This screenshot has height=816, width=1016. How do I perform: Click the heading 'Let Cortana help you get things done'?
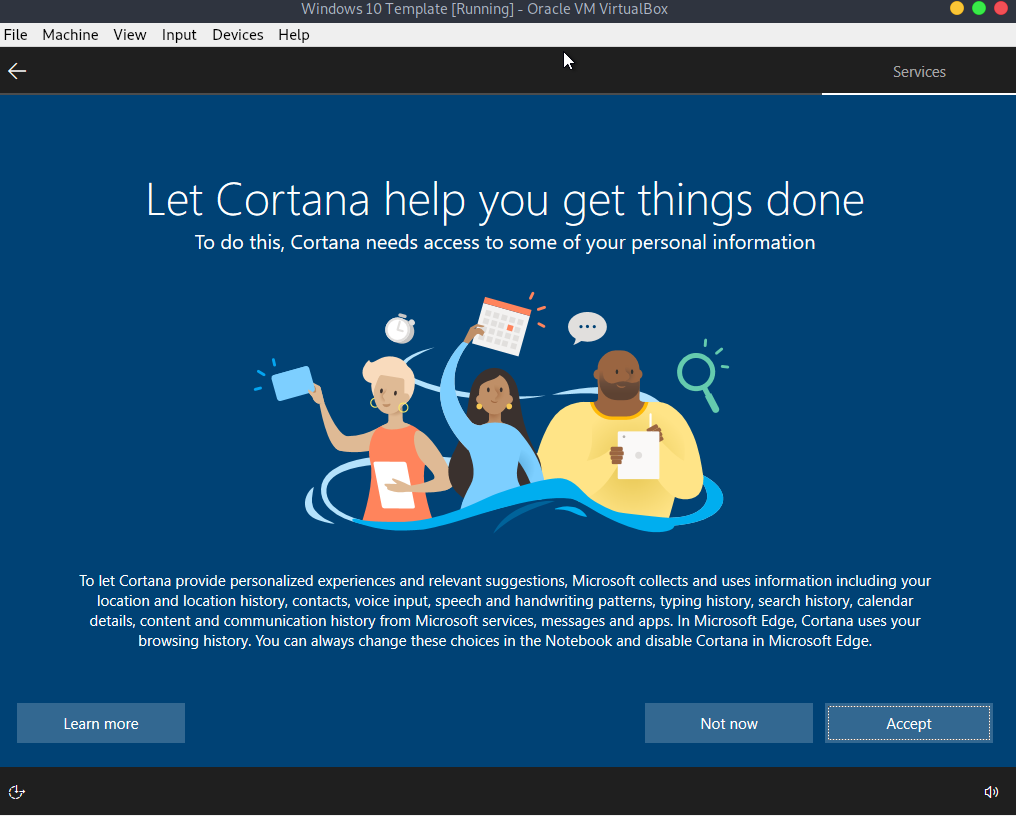tap(505, 200)
